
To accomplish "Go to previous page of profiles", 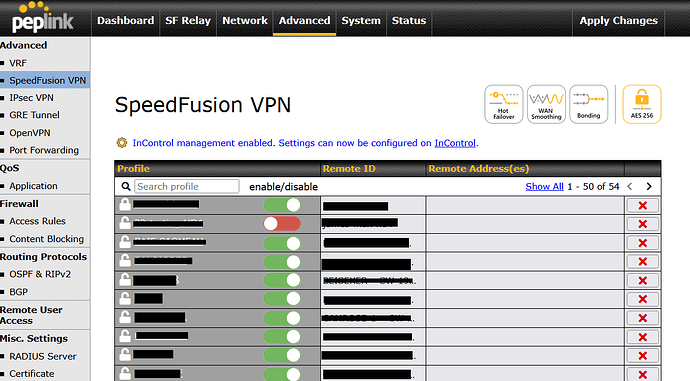I will coord(630,187).
